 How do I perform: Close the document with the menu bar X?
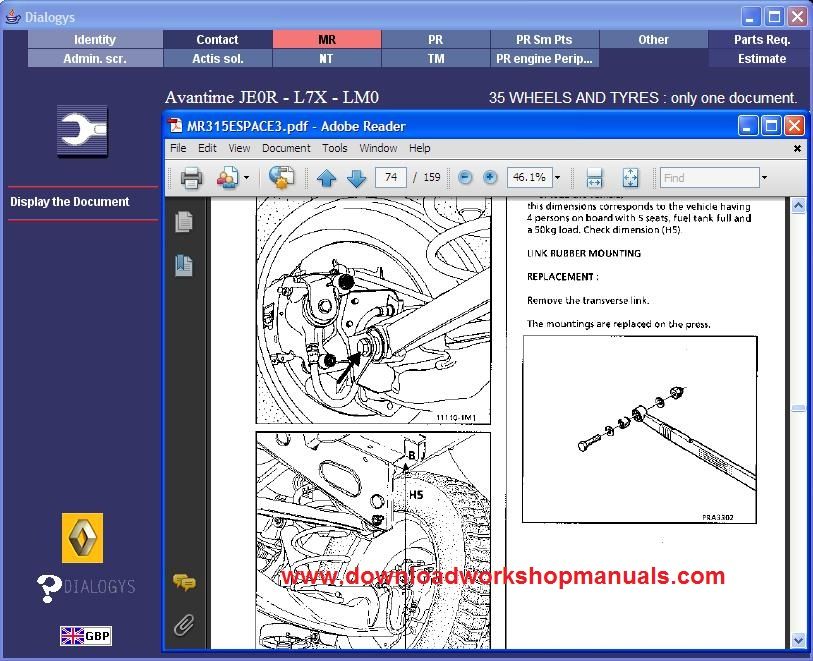pos(797,149)
